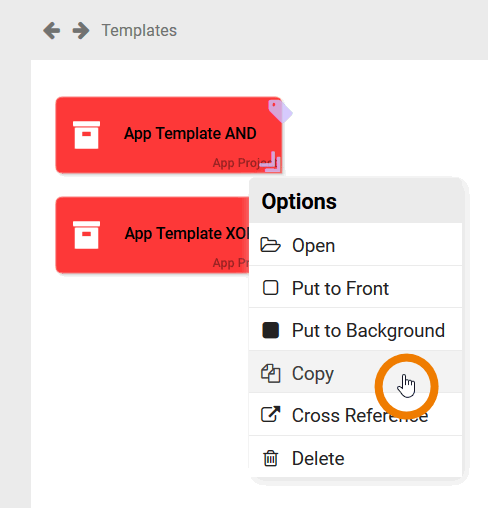Click the Templates breadcrumb label

(139, 31)
